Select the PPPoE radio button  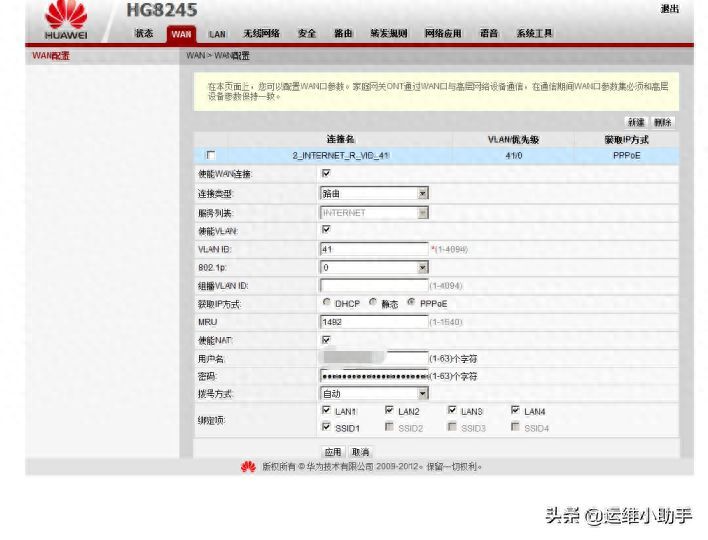(410, 302)
